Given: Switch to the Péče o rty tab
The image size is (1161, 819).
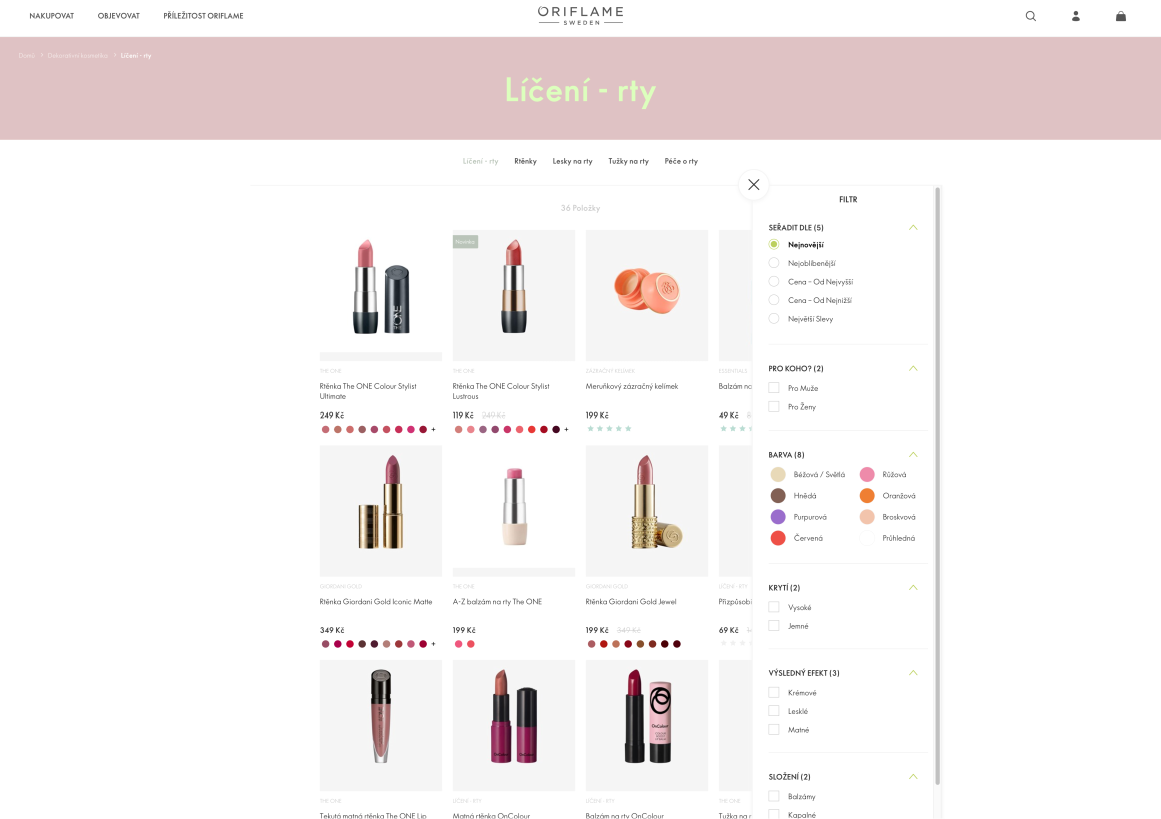Looking at the screenshot, I should (x=681, y=161).
